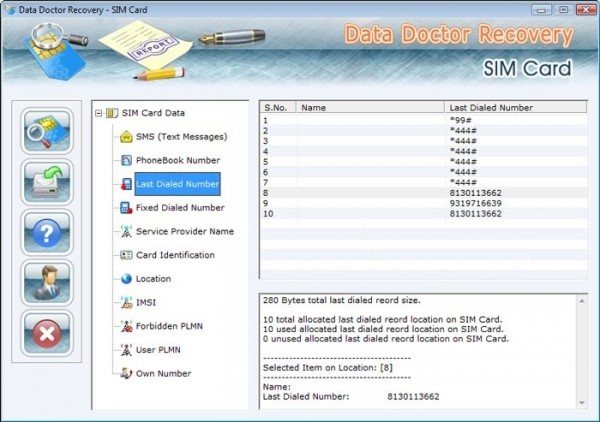Select SMS (Text Messages) in tree
Screen dimensions: 600x422
(181, 137)
